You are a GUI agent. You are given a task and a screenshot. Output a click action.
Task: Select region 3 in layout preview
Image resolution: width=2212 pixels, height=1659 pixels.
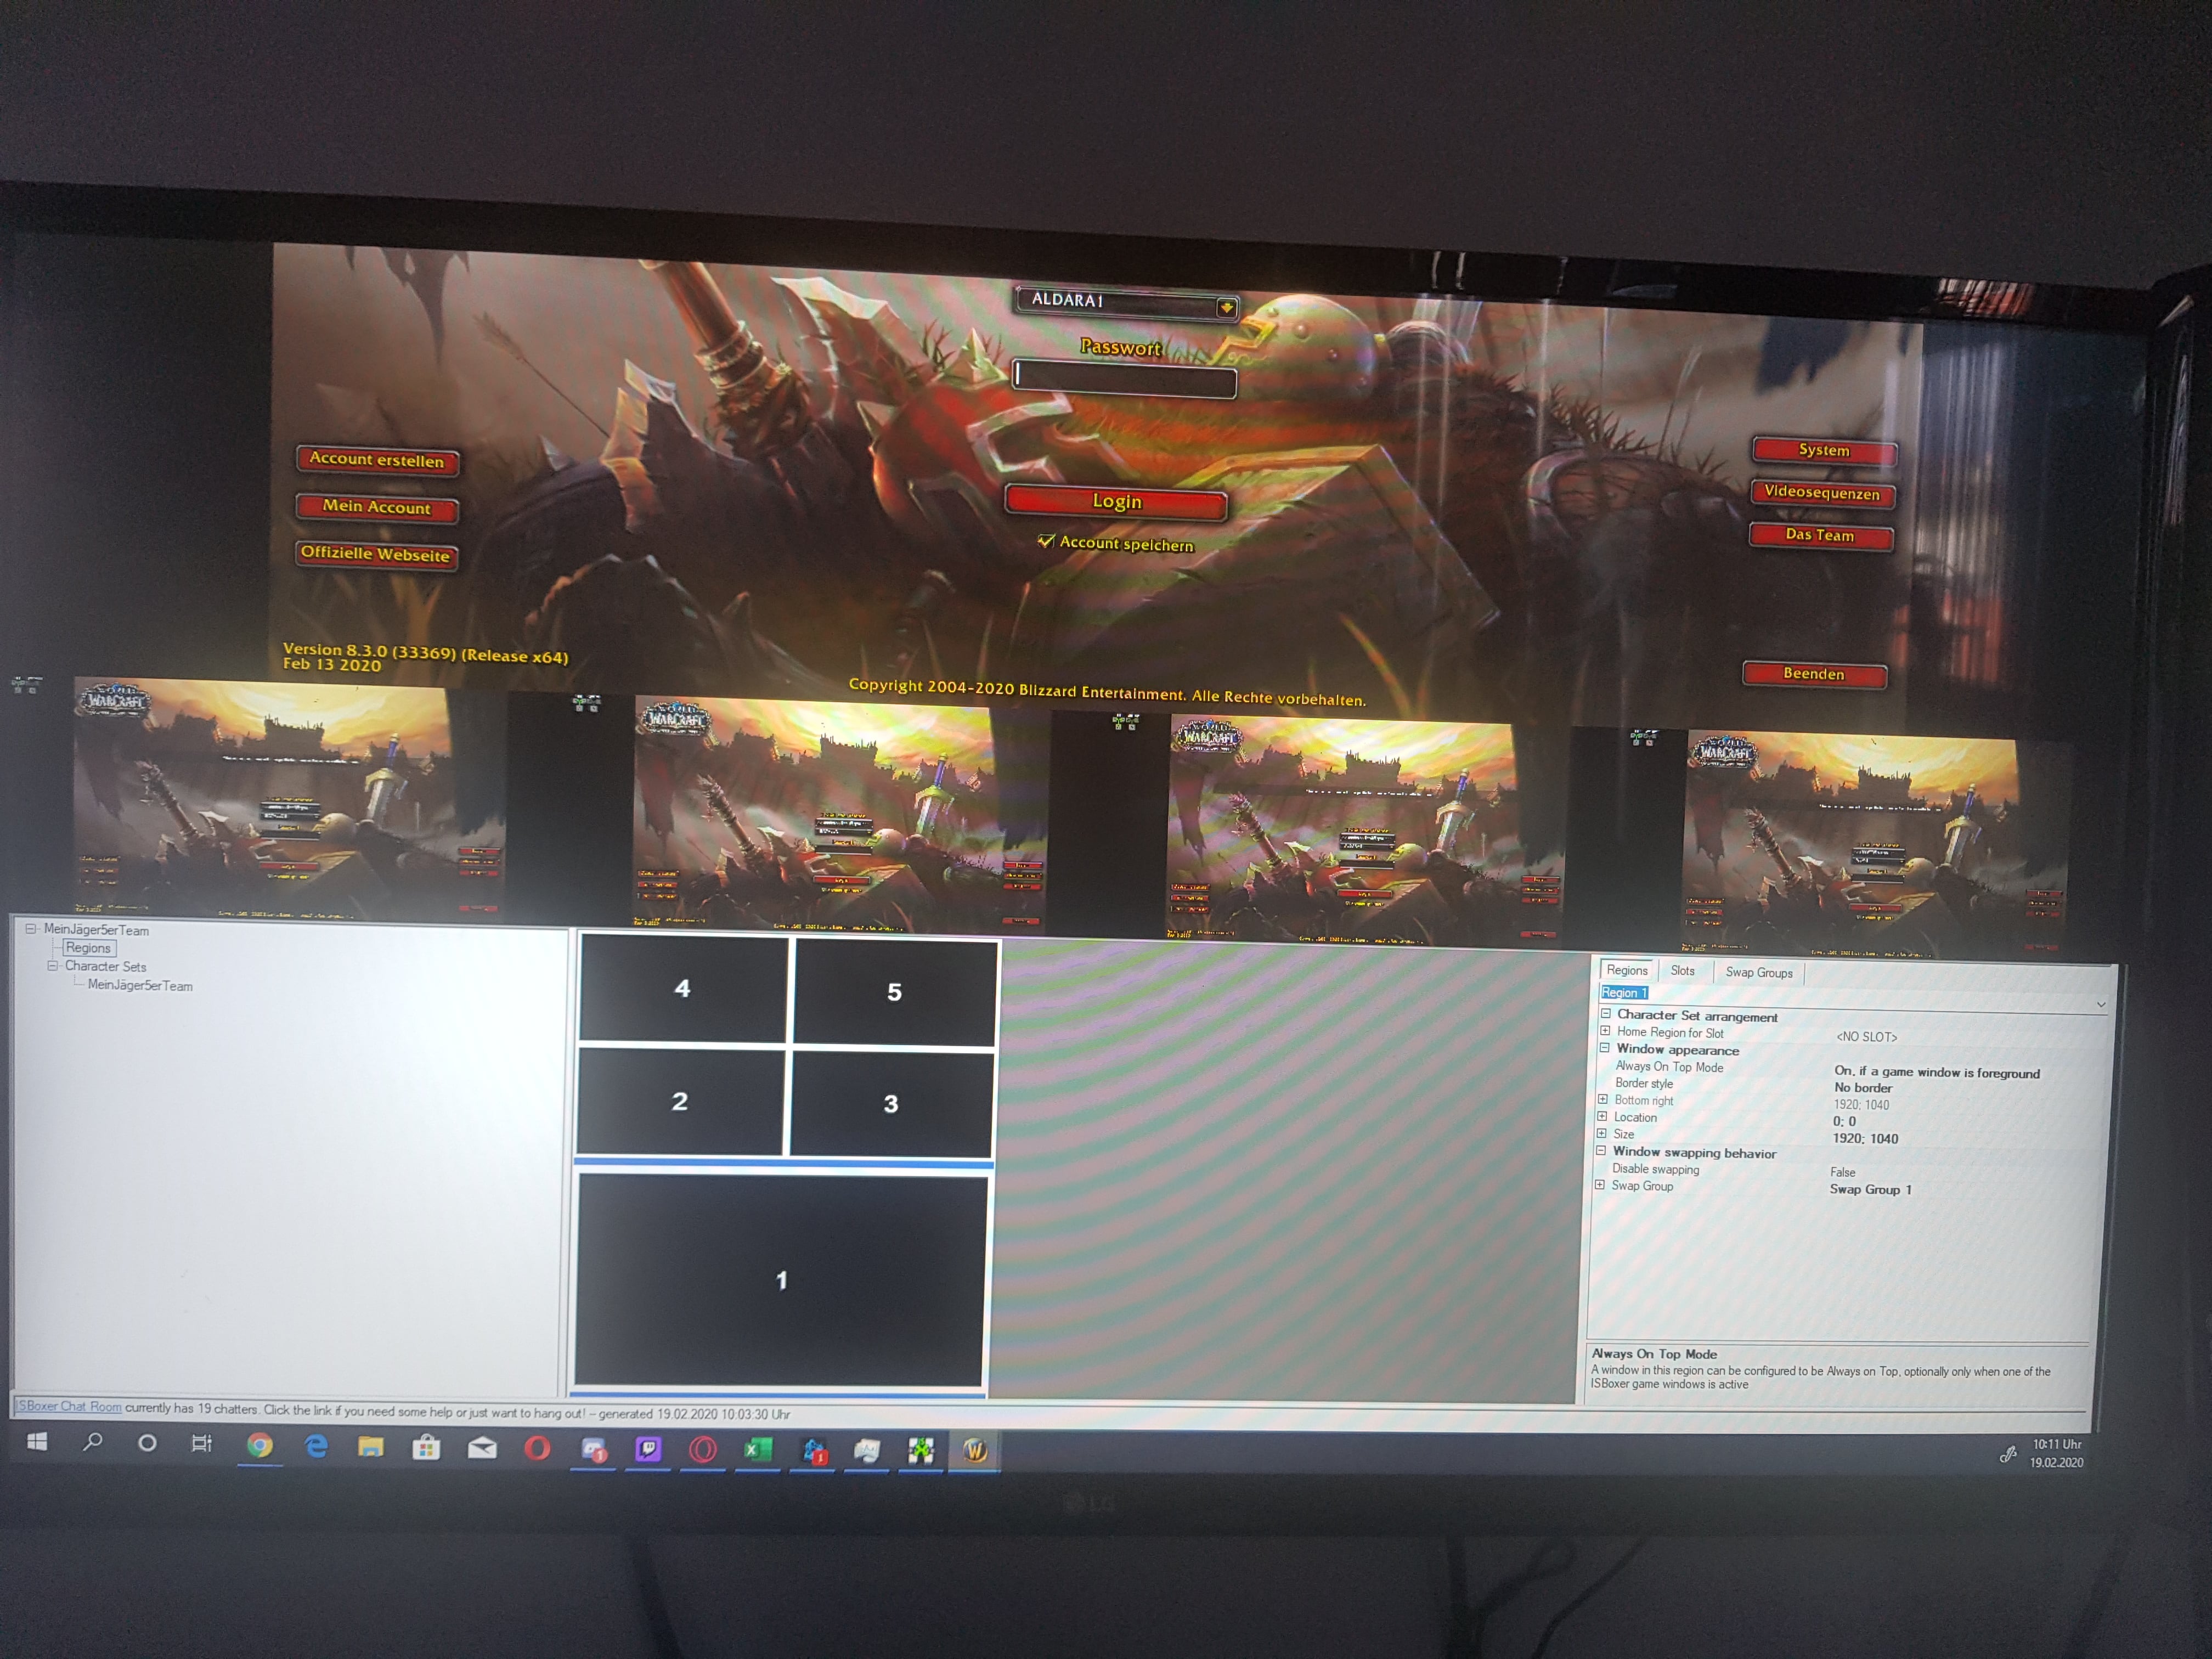pos(890,1104)
